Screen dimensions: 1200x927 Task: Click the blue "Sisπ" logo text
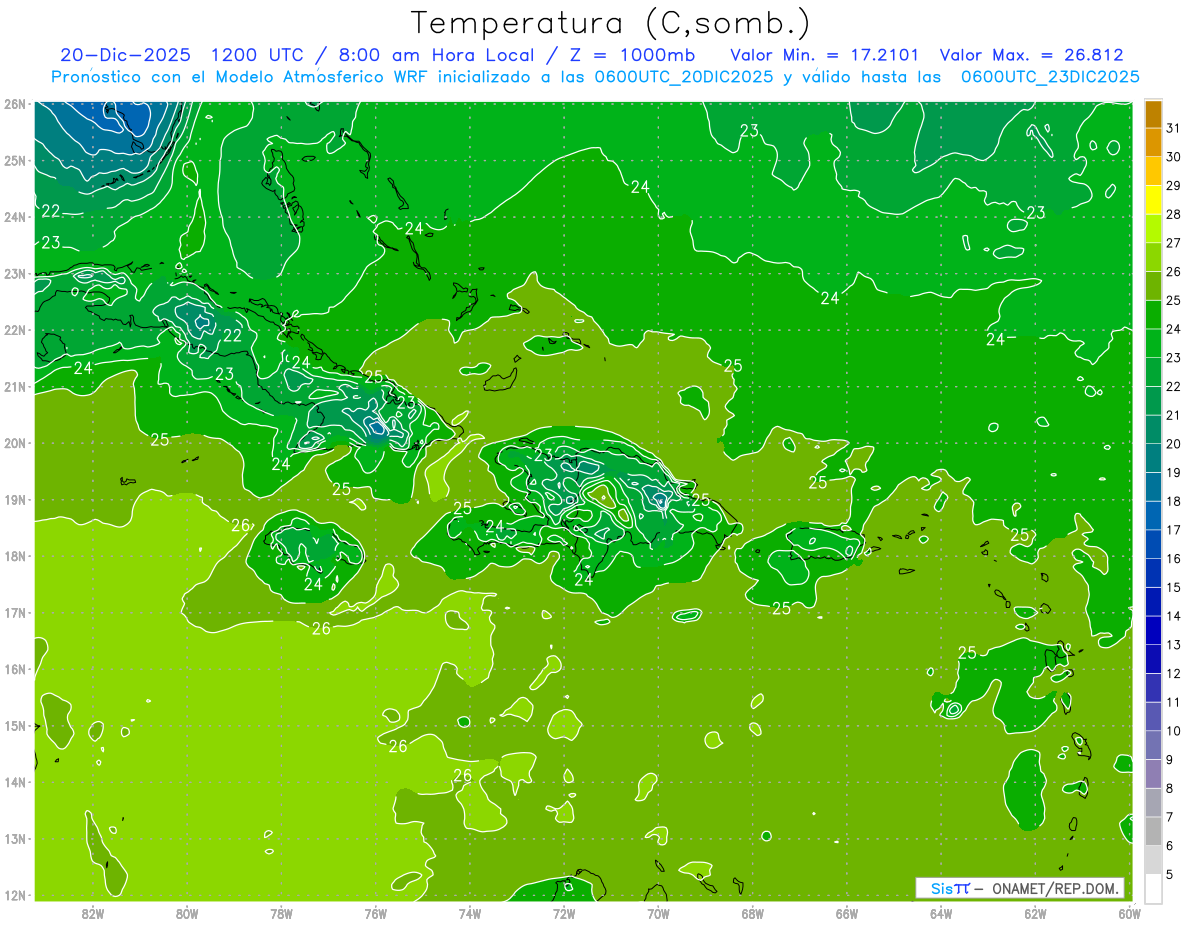950,888
